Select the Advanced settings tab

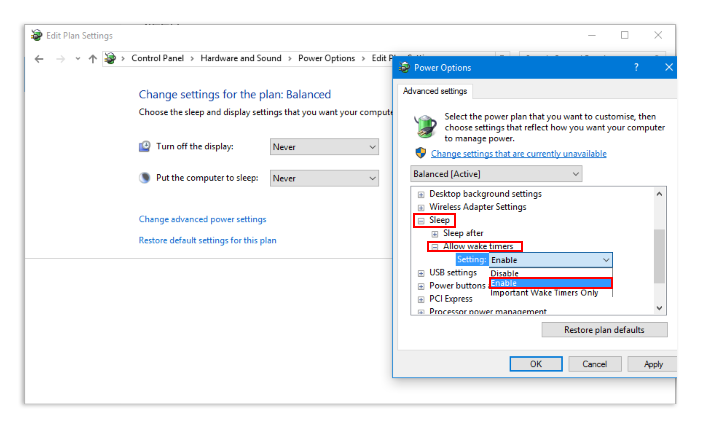(434, 91)
